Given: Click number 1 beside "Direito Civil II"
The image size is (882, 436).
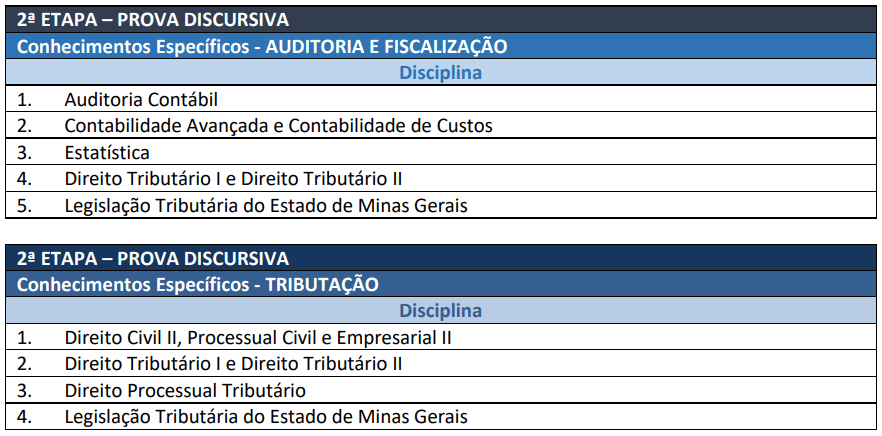Looking at the screenshot, I should pyautogui.click(x=24, y=338).
